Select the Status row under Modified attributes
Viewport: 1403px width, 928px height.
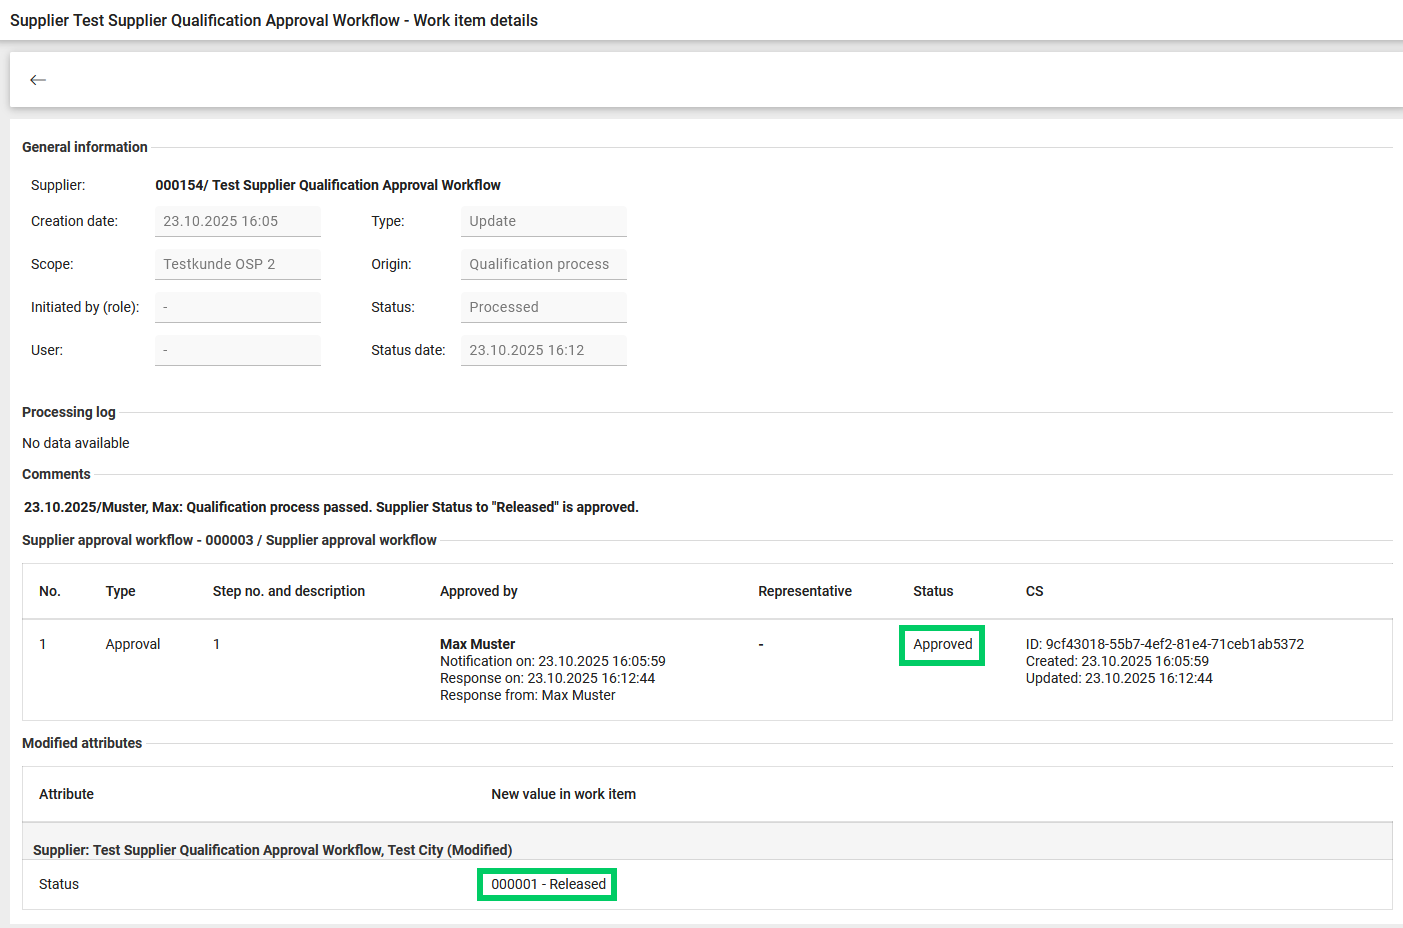coord(59,884)
